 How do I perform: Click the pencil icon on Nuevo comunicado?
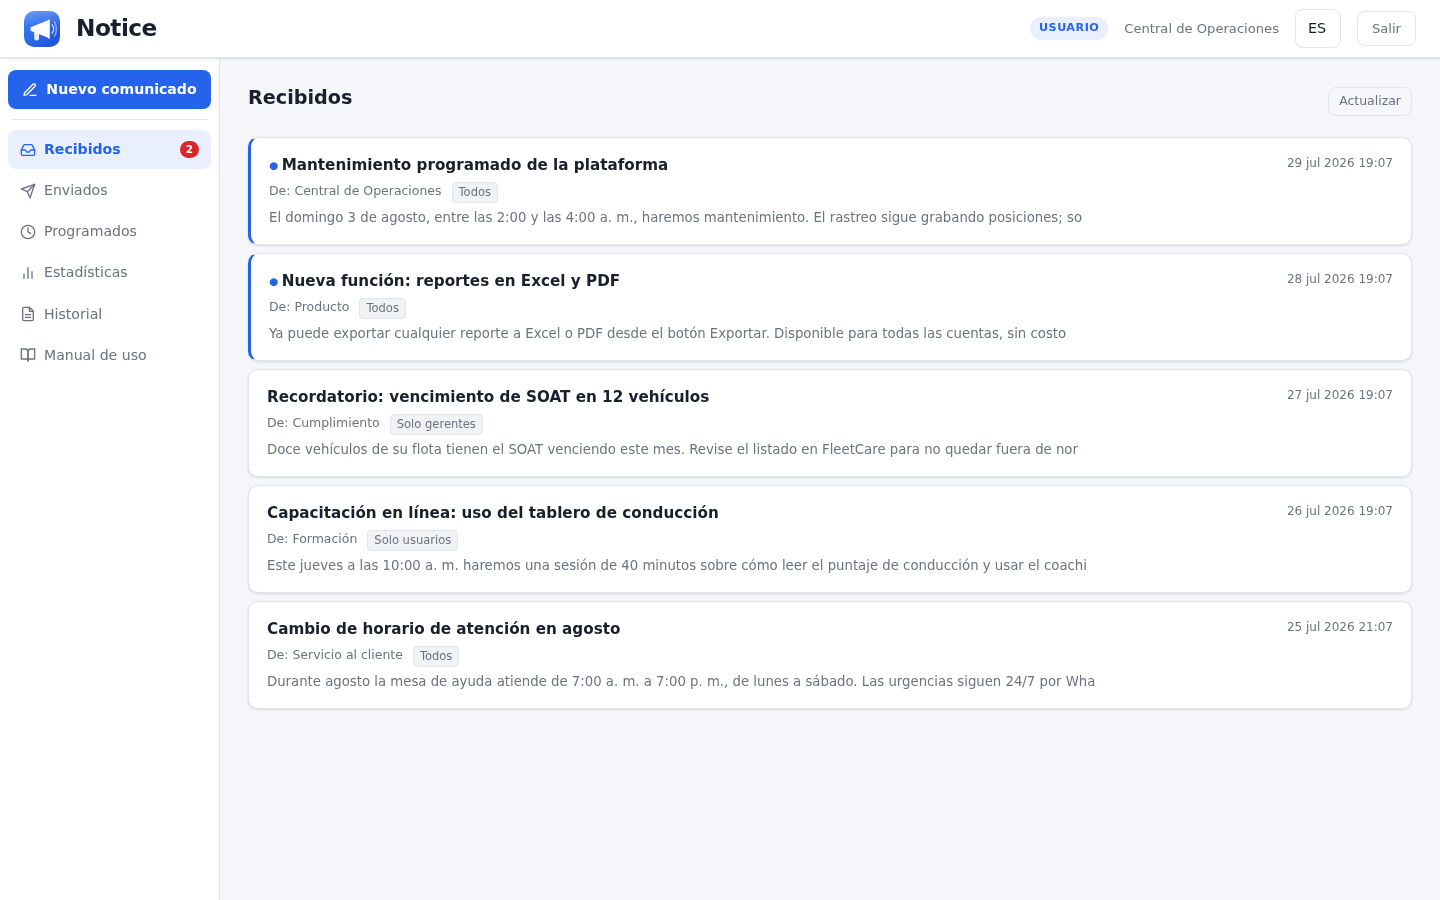click(x=30, y=90)
